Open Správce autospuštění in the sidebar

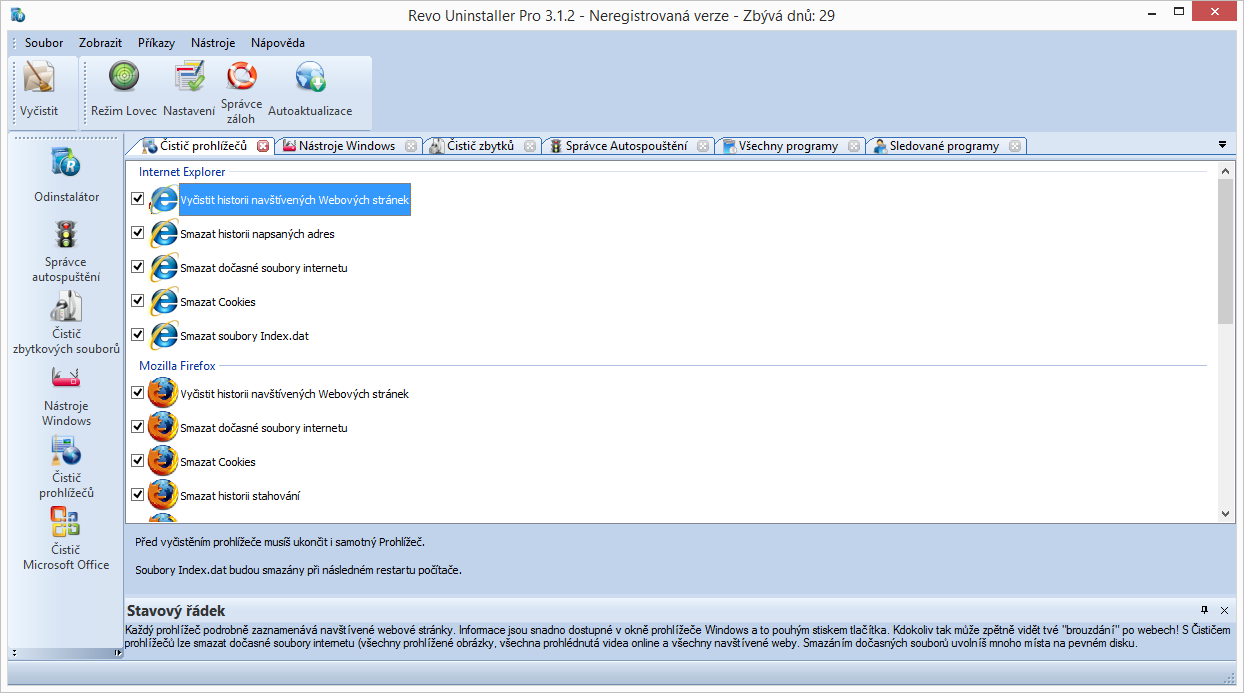coord(67,251)
